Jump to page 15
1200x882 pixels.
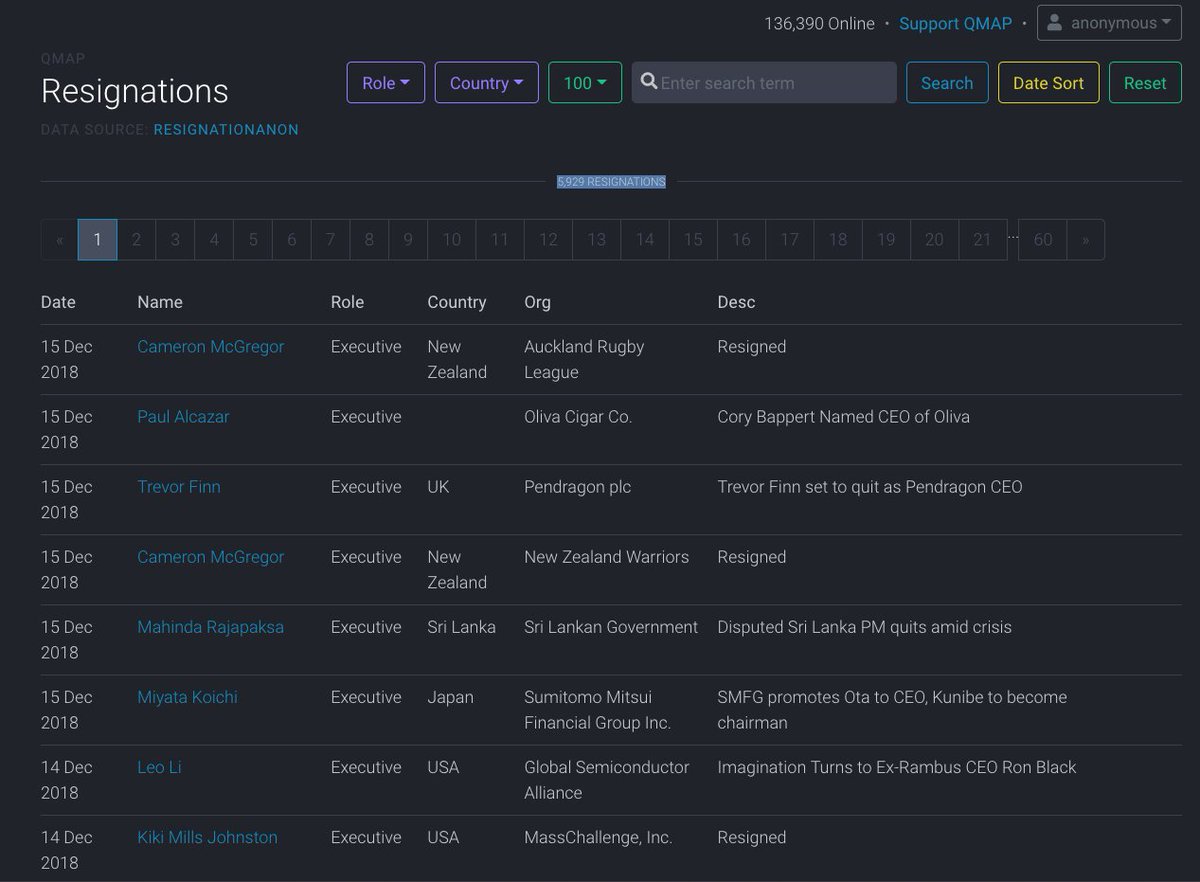click(693, 240)
